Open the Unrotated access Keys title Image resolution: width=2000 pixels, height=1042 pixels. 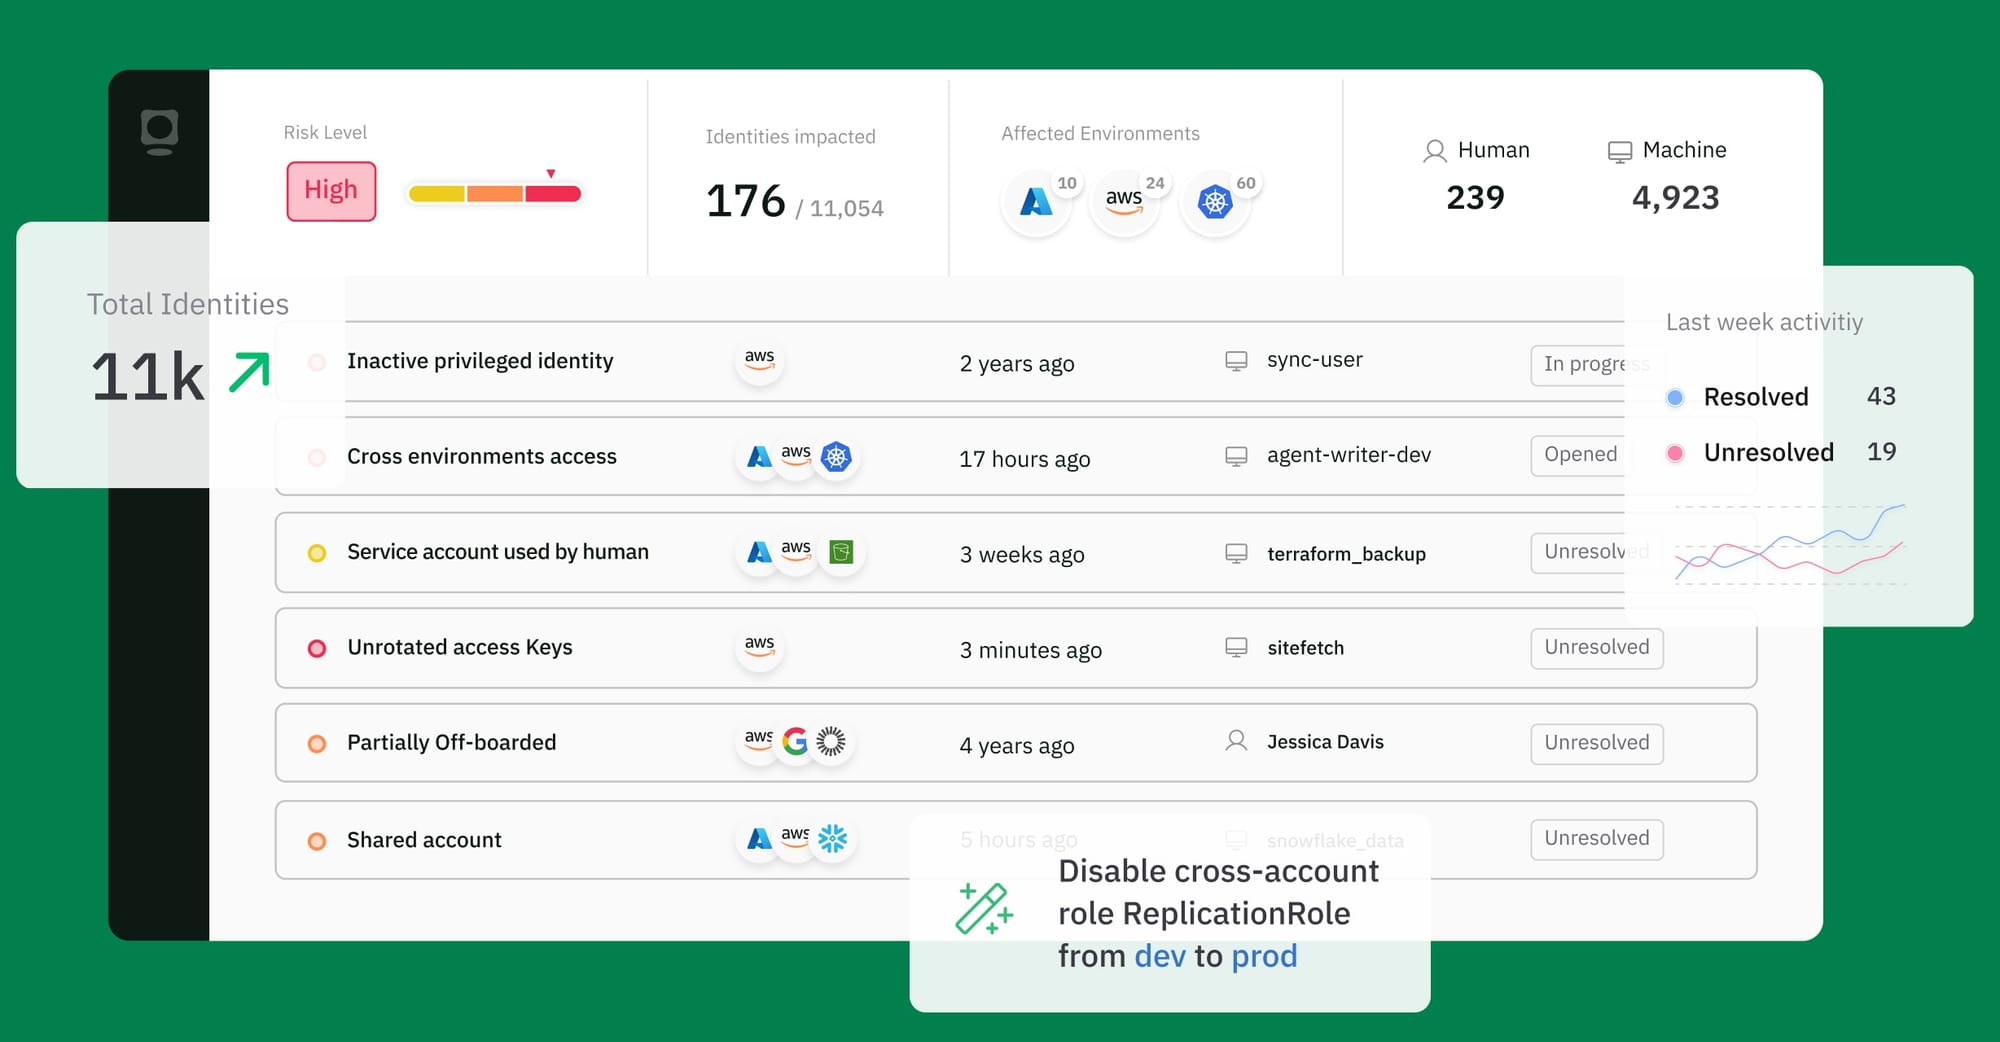[x=460, y=648]
